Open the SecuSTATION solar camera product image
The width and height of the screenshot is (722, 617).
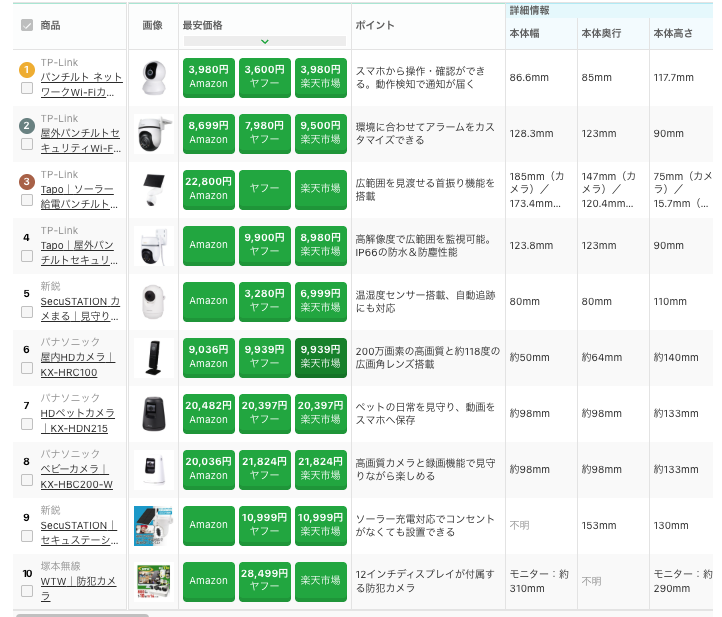[x=154, y=525]
